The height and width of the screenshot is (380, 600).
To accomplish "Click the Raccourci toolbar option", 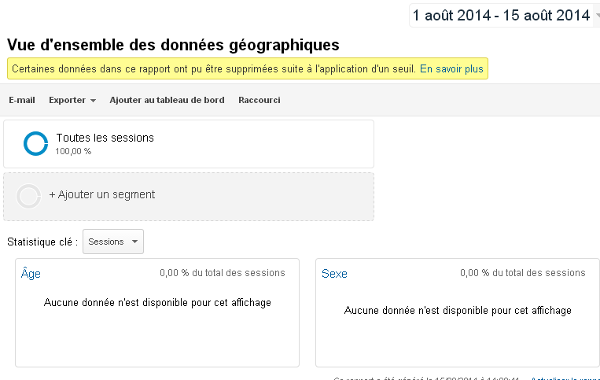I will tap(259, 100).
